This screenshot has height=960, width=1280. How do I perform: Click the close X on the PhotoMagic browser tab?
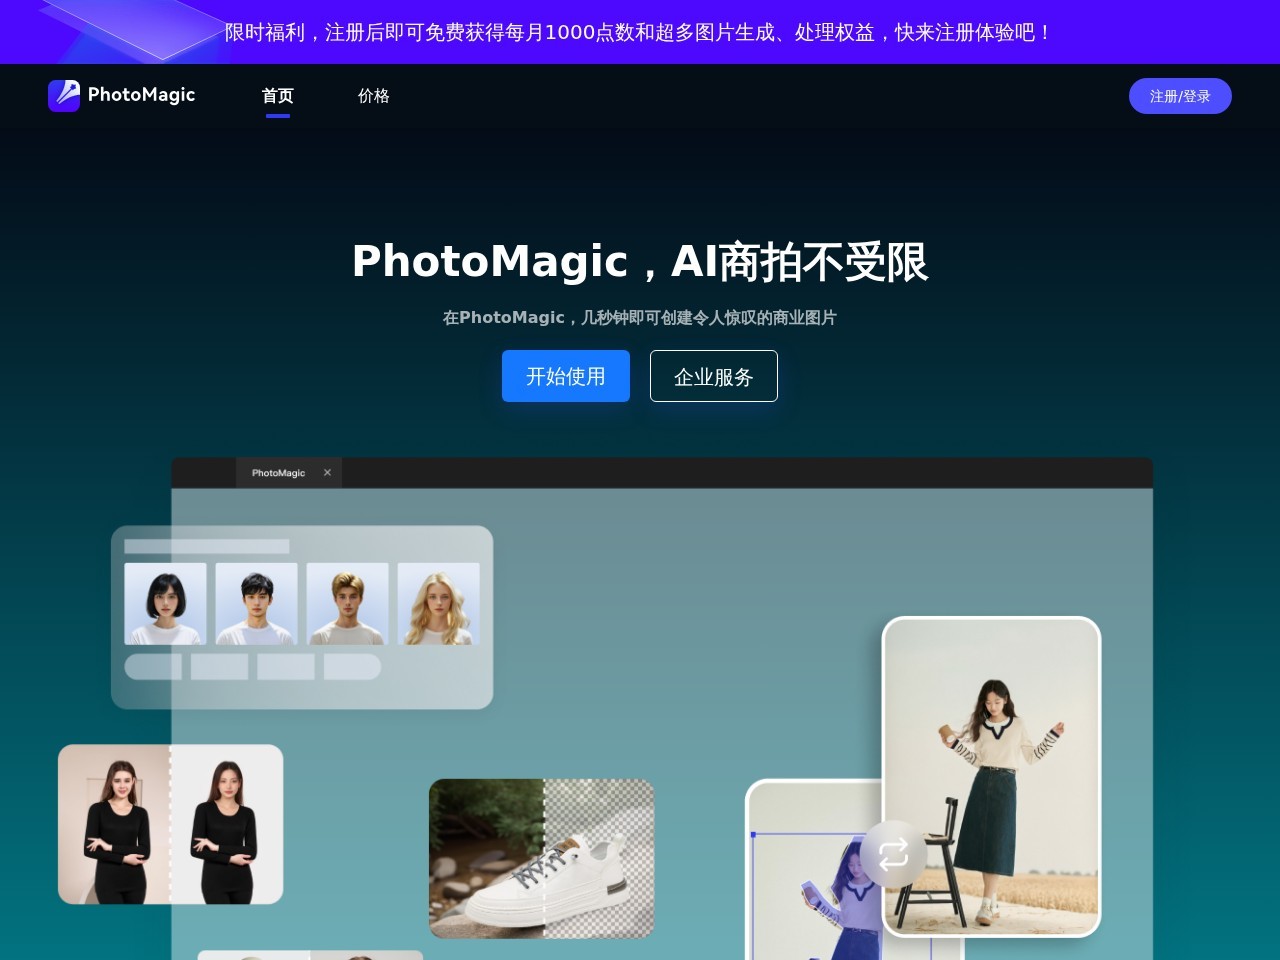tap(327, 472)
